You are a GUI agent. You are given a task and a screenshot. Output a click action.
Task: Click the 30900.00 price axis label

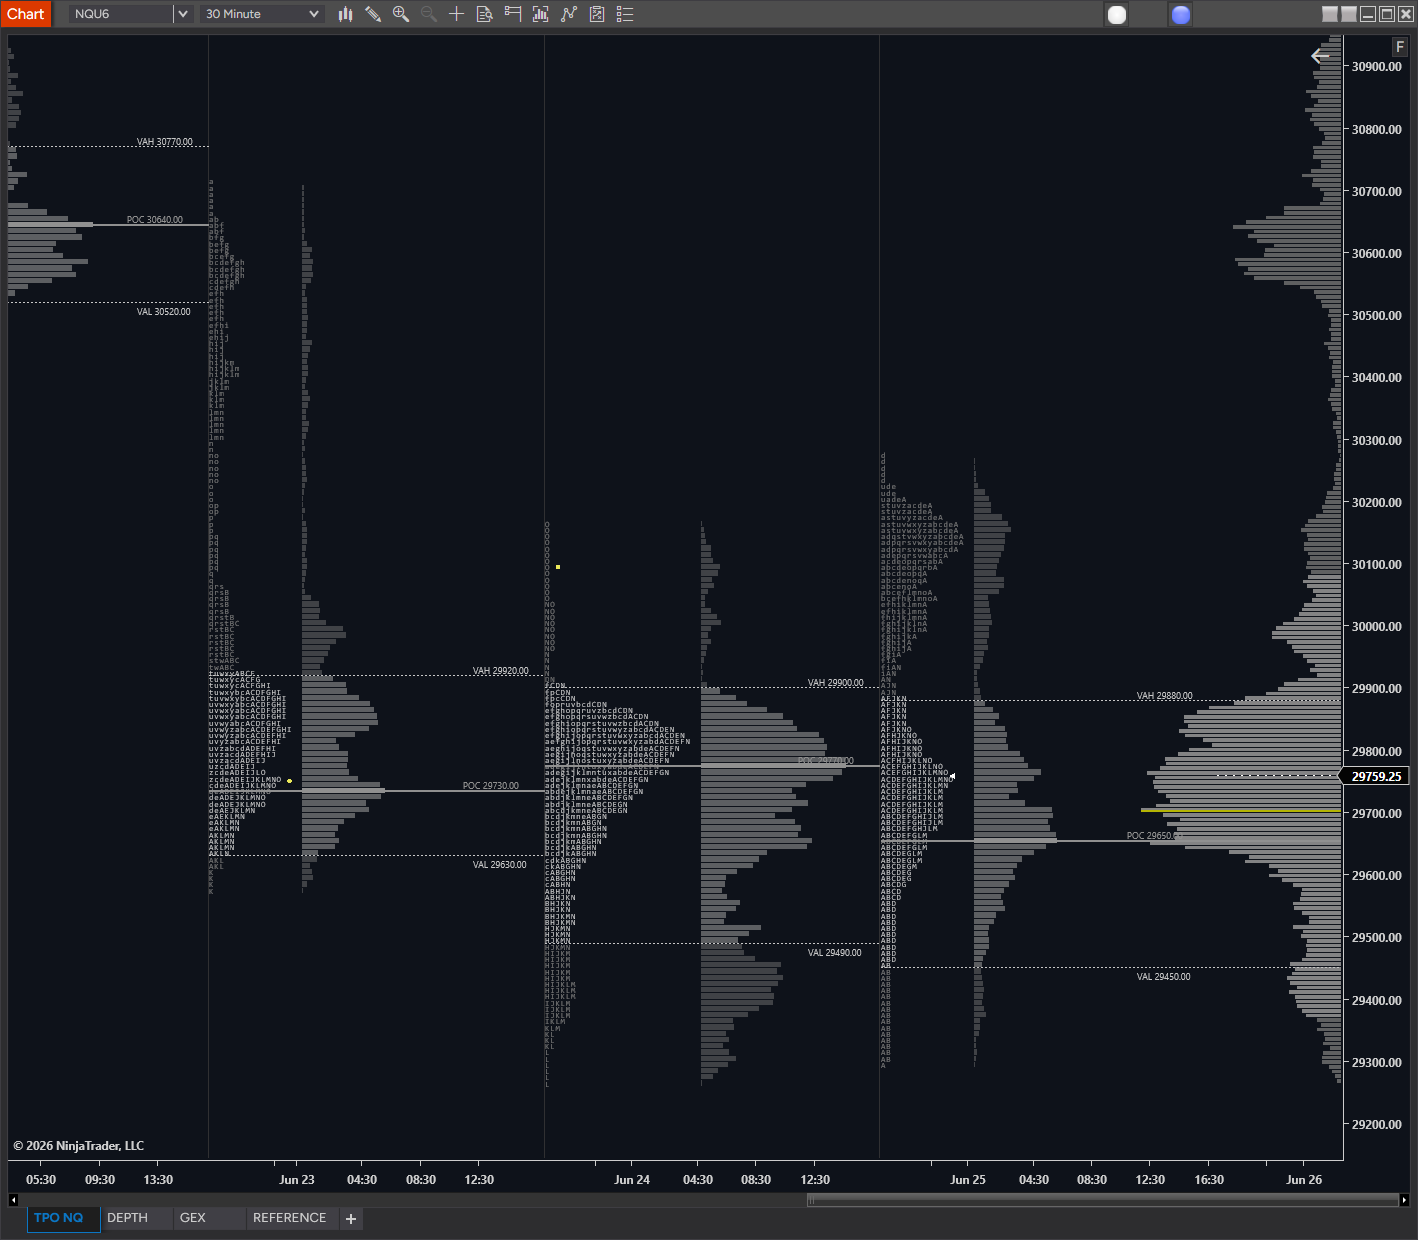tap(1377, 67)
